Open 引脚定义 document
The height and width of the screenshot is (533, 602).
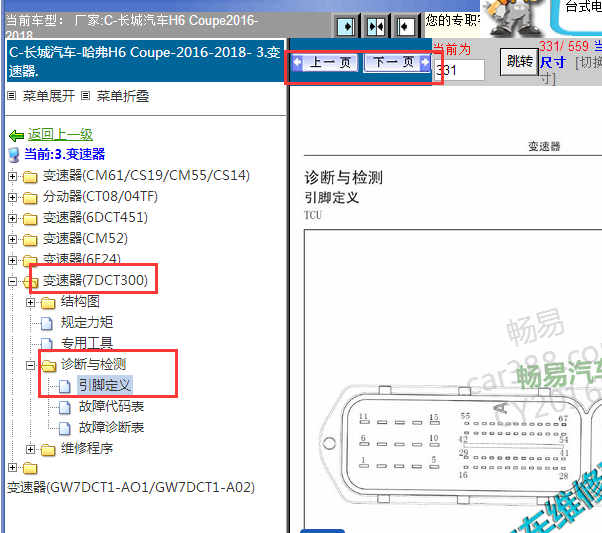[105, 385]
